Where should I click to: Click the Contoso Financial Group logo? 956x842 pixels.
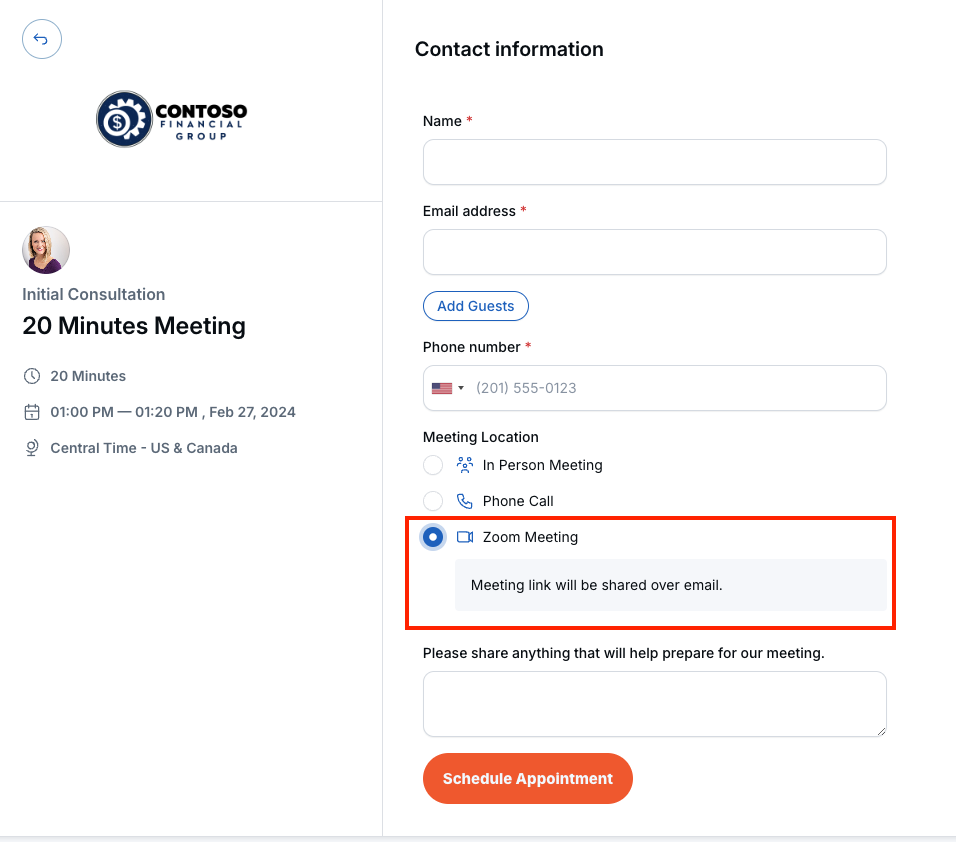pos(171,119)
